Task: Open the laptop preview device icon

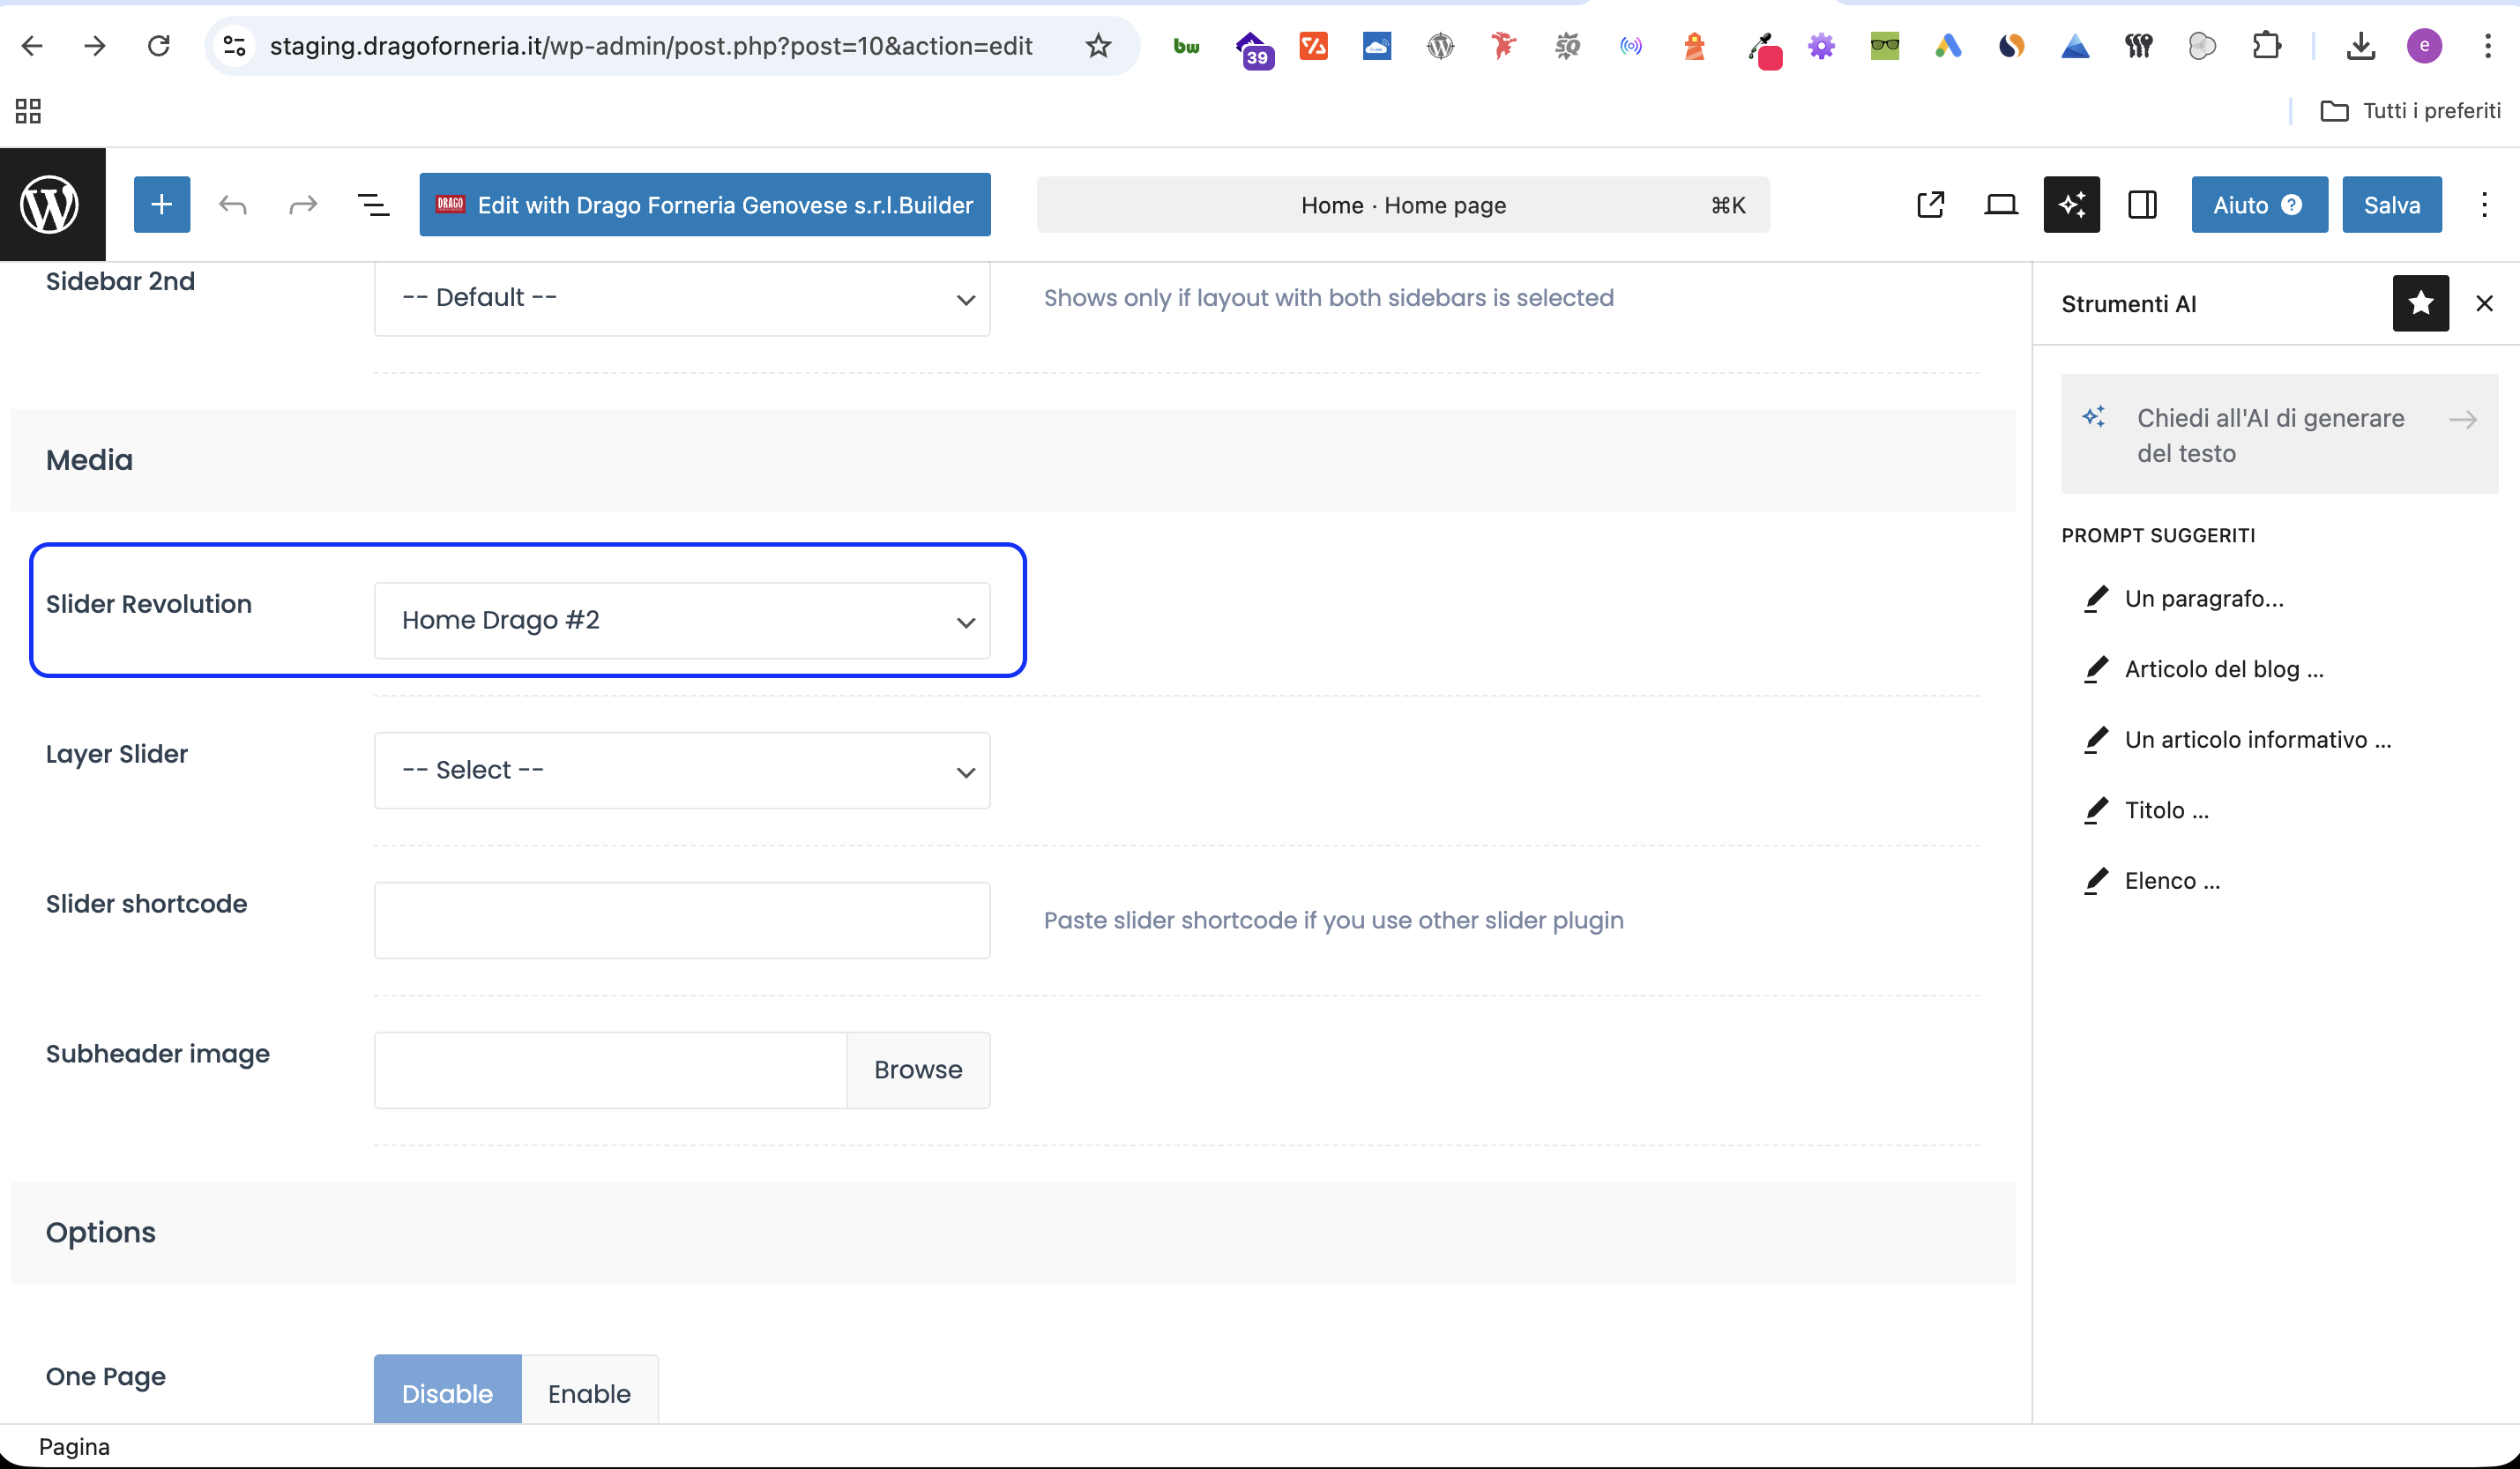Action: pos(2000,205)
